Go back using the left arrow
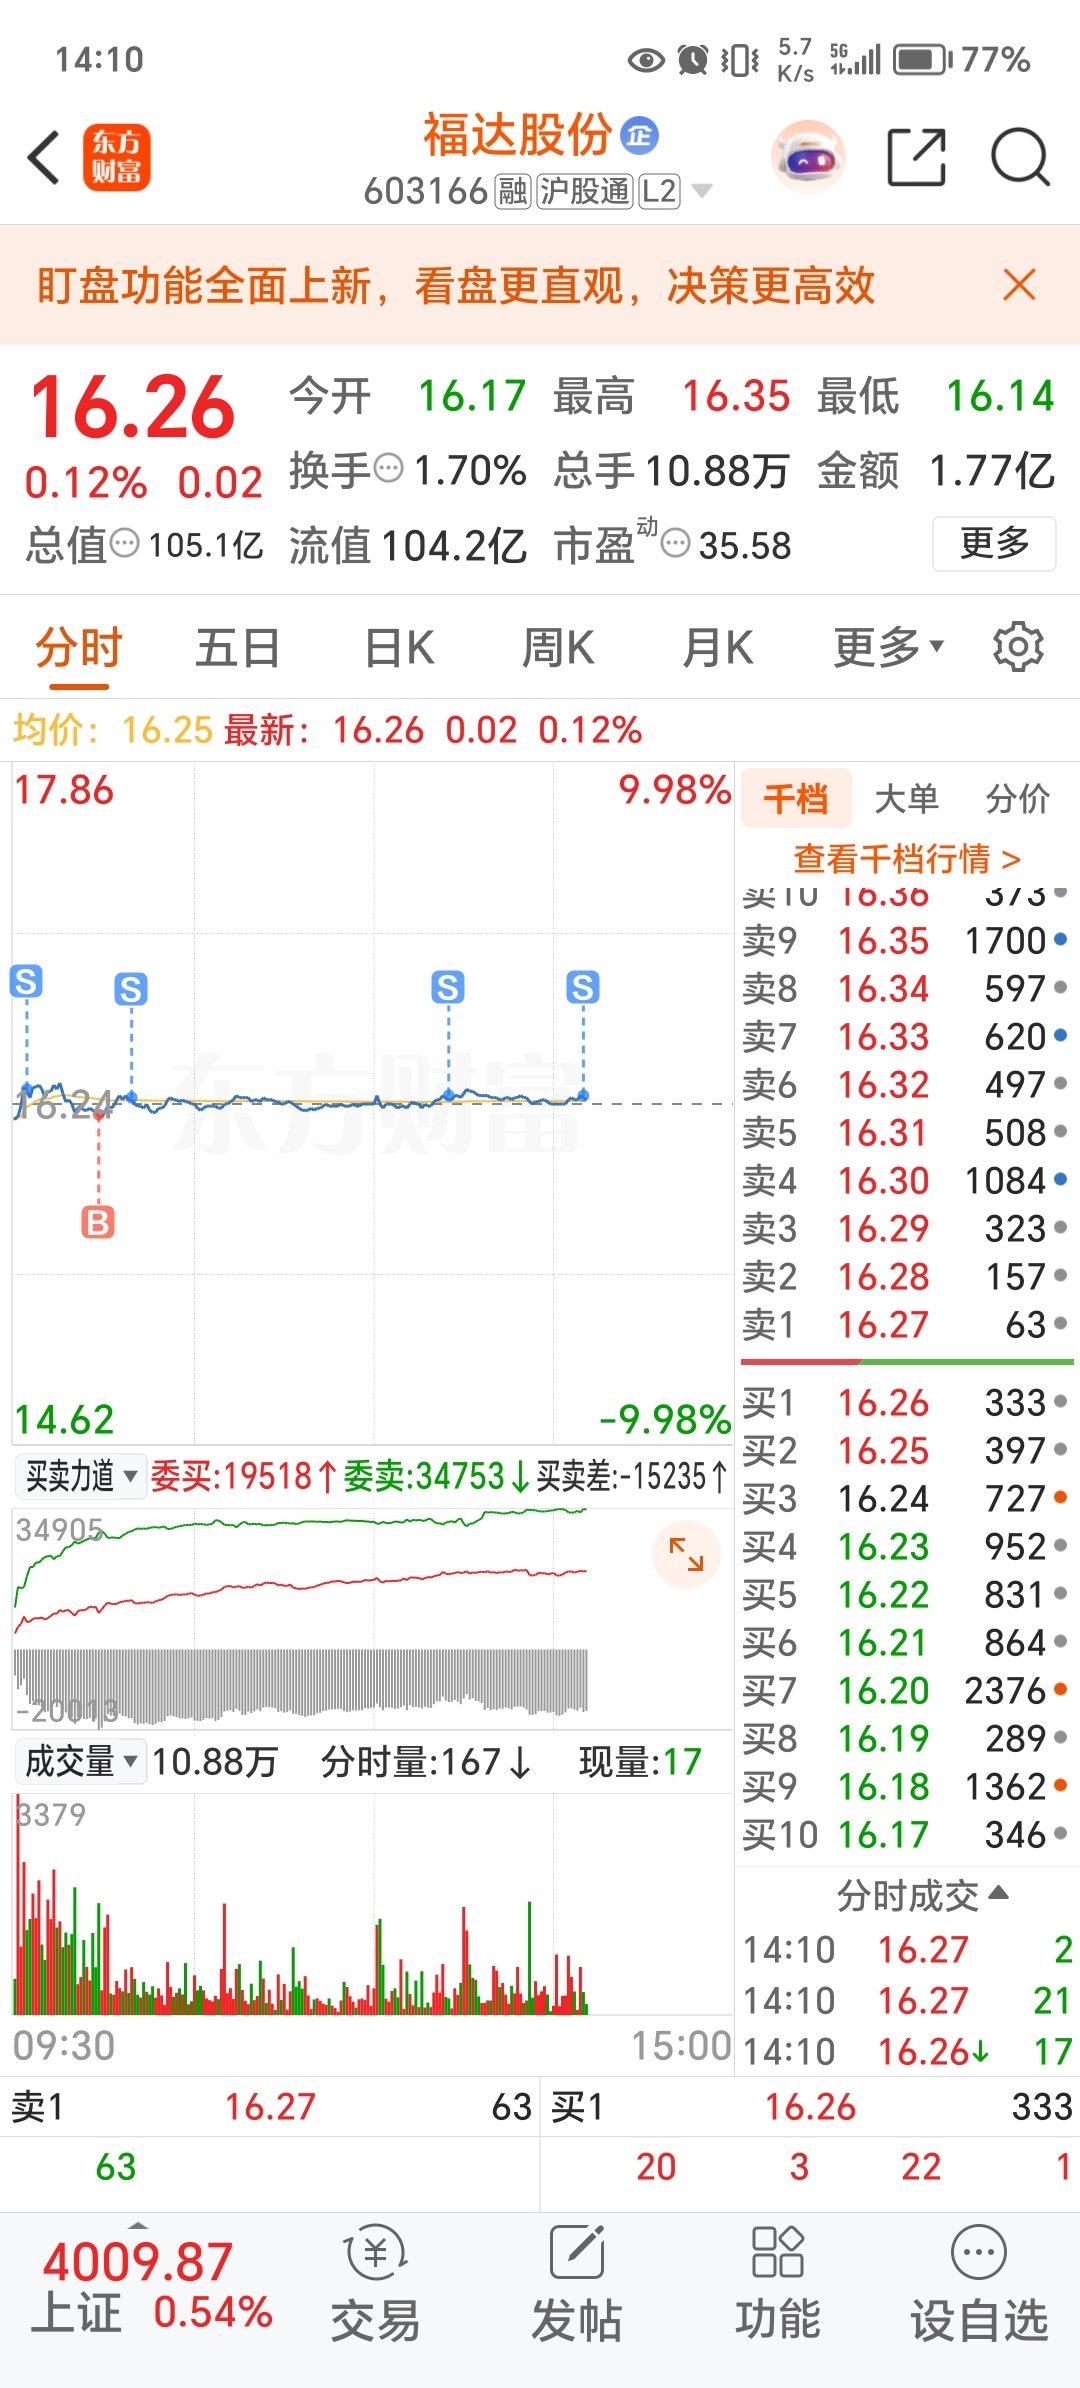 coord(45,158)
